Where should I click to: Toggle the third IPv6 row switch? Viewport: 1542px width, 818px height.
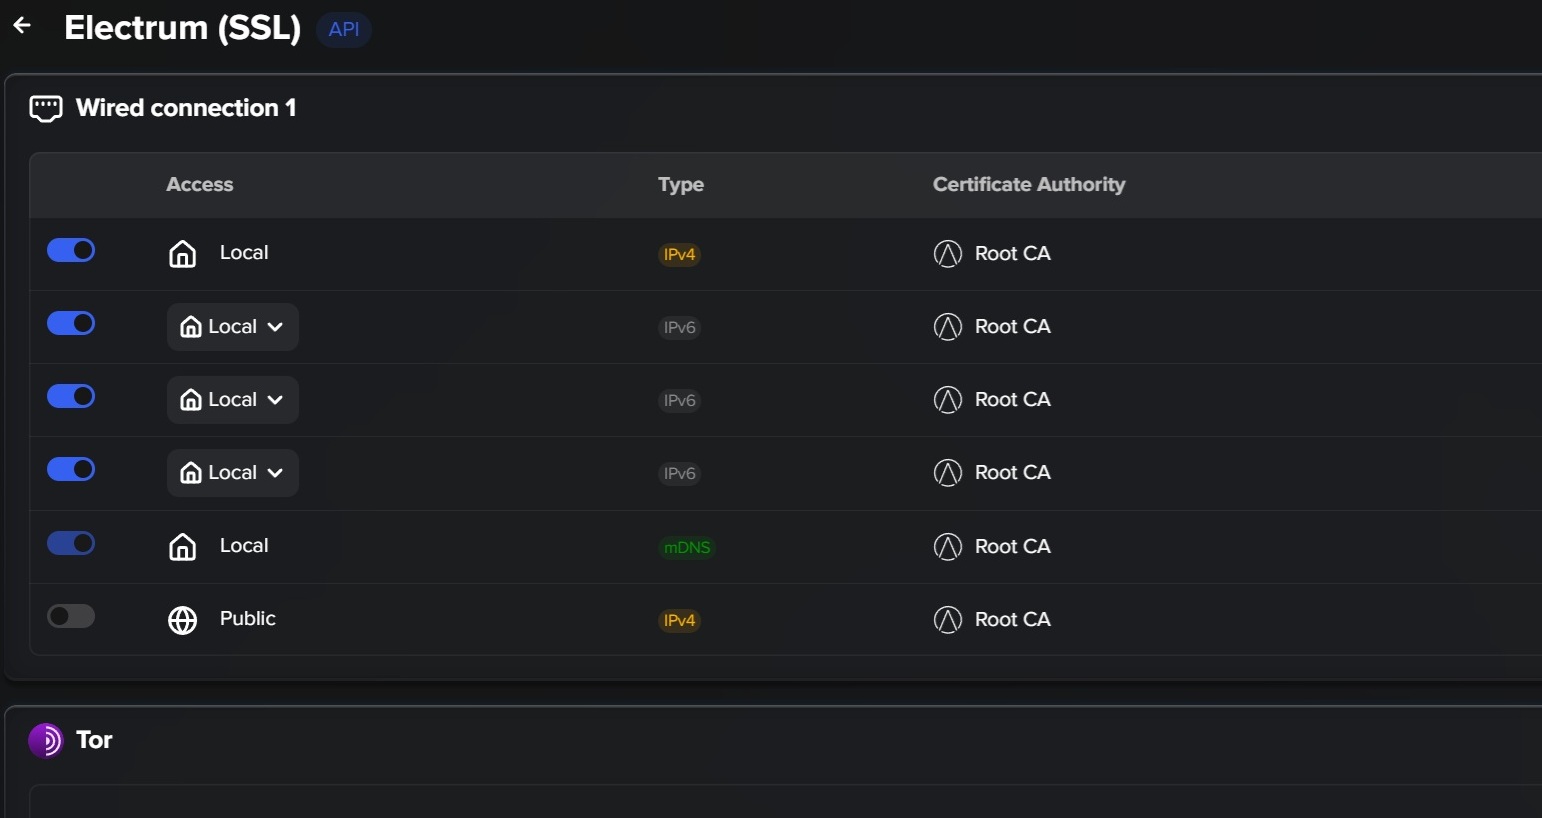(x=71, y=469)
